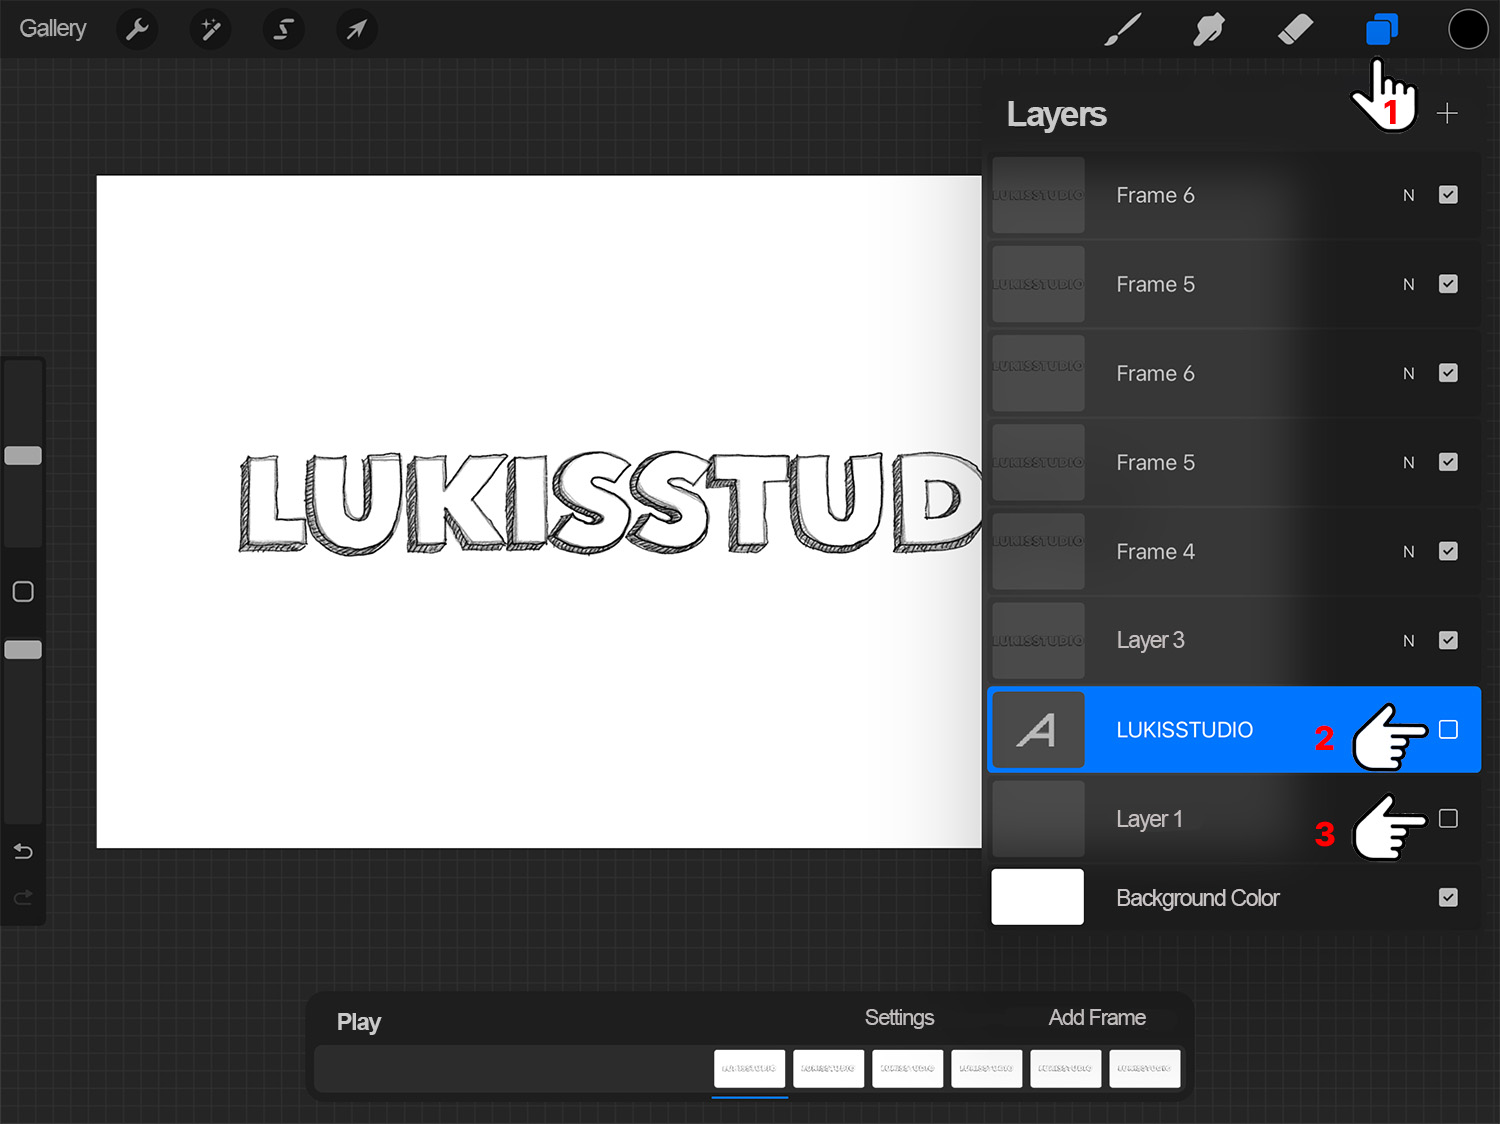This screenshot has width=1500, height=1124.
Task: Tap the undo arrow in sidebar
Action: pos(22,851)
